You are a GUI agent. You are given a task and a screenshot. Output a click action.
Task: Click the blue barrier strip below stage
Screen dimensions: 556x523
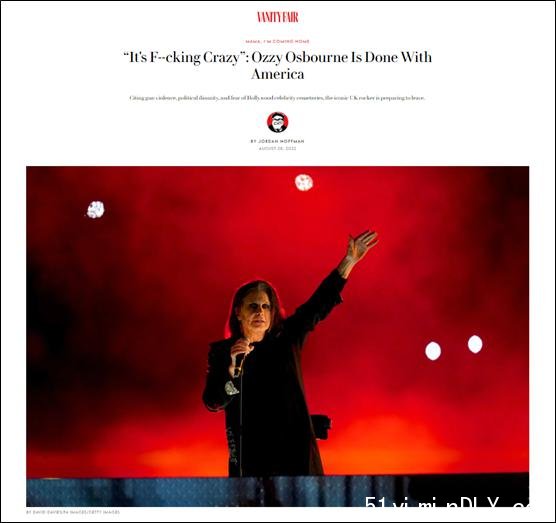pyautogui.click(x=278, y=491)
